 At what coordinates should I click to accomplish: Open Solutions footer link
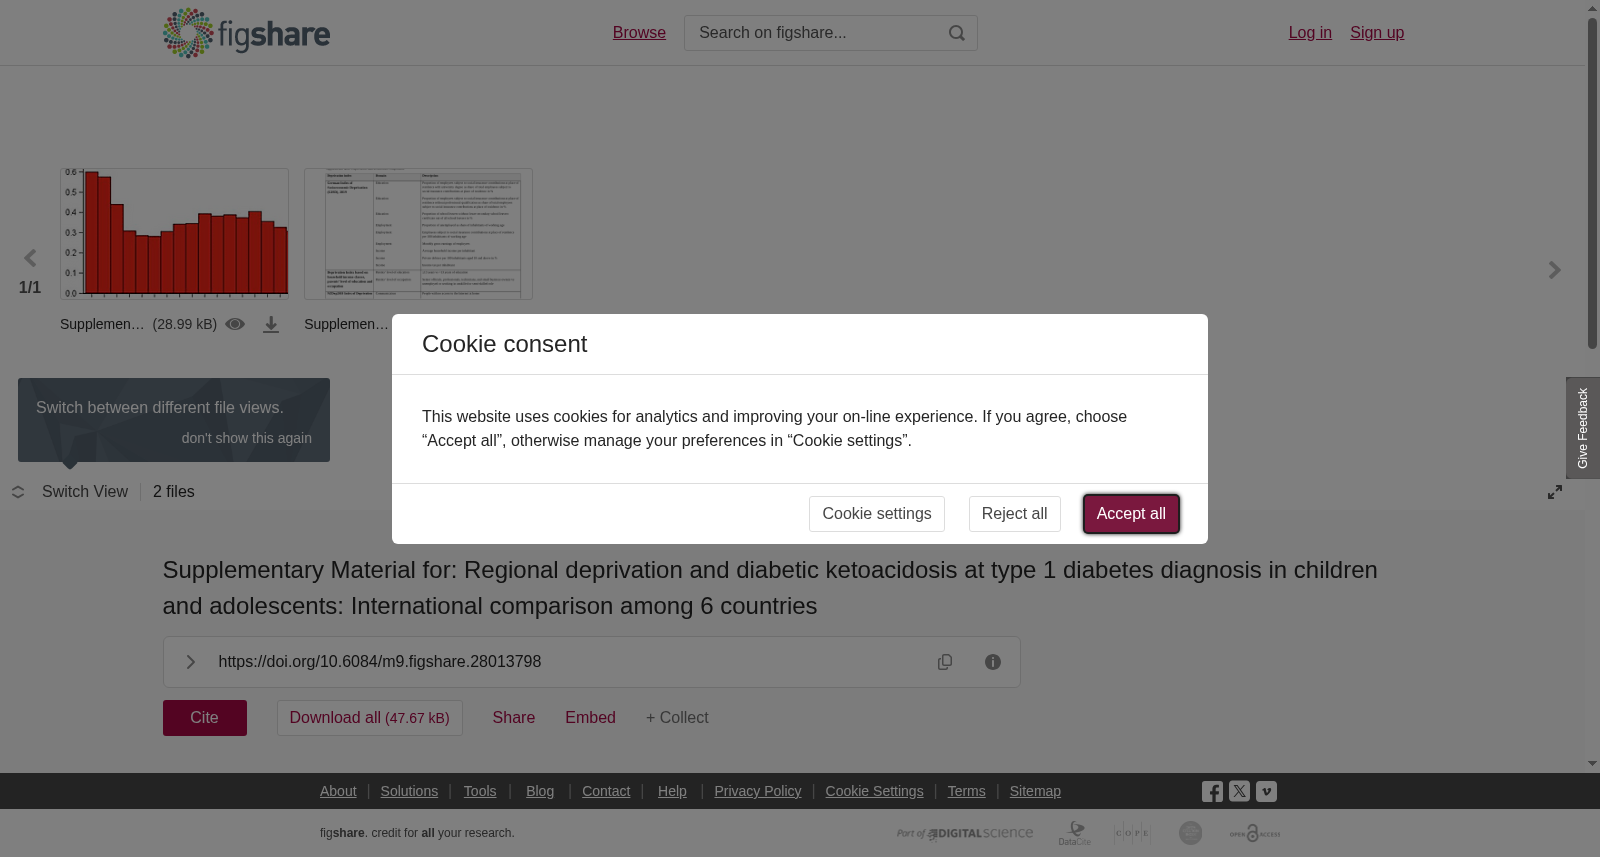(409, 791)
